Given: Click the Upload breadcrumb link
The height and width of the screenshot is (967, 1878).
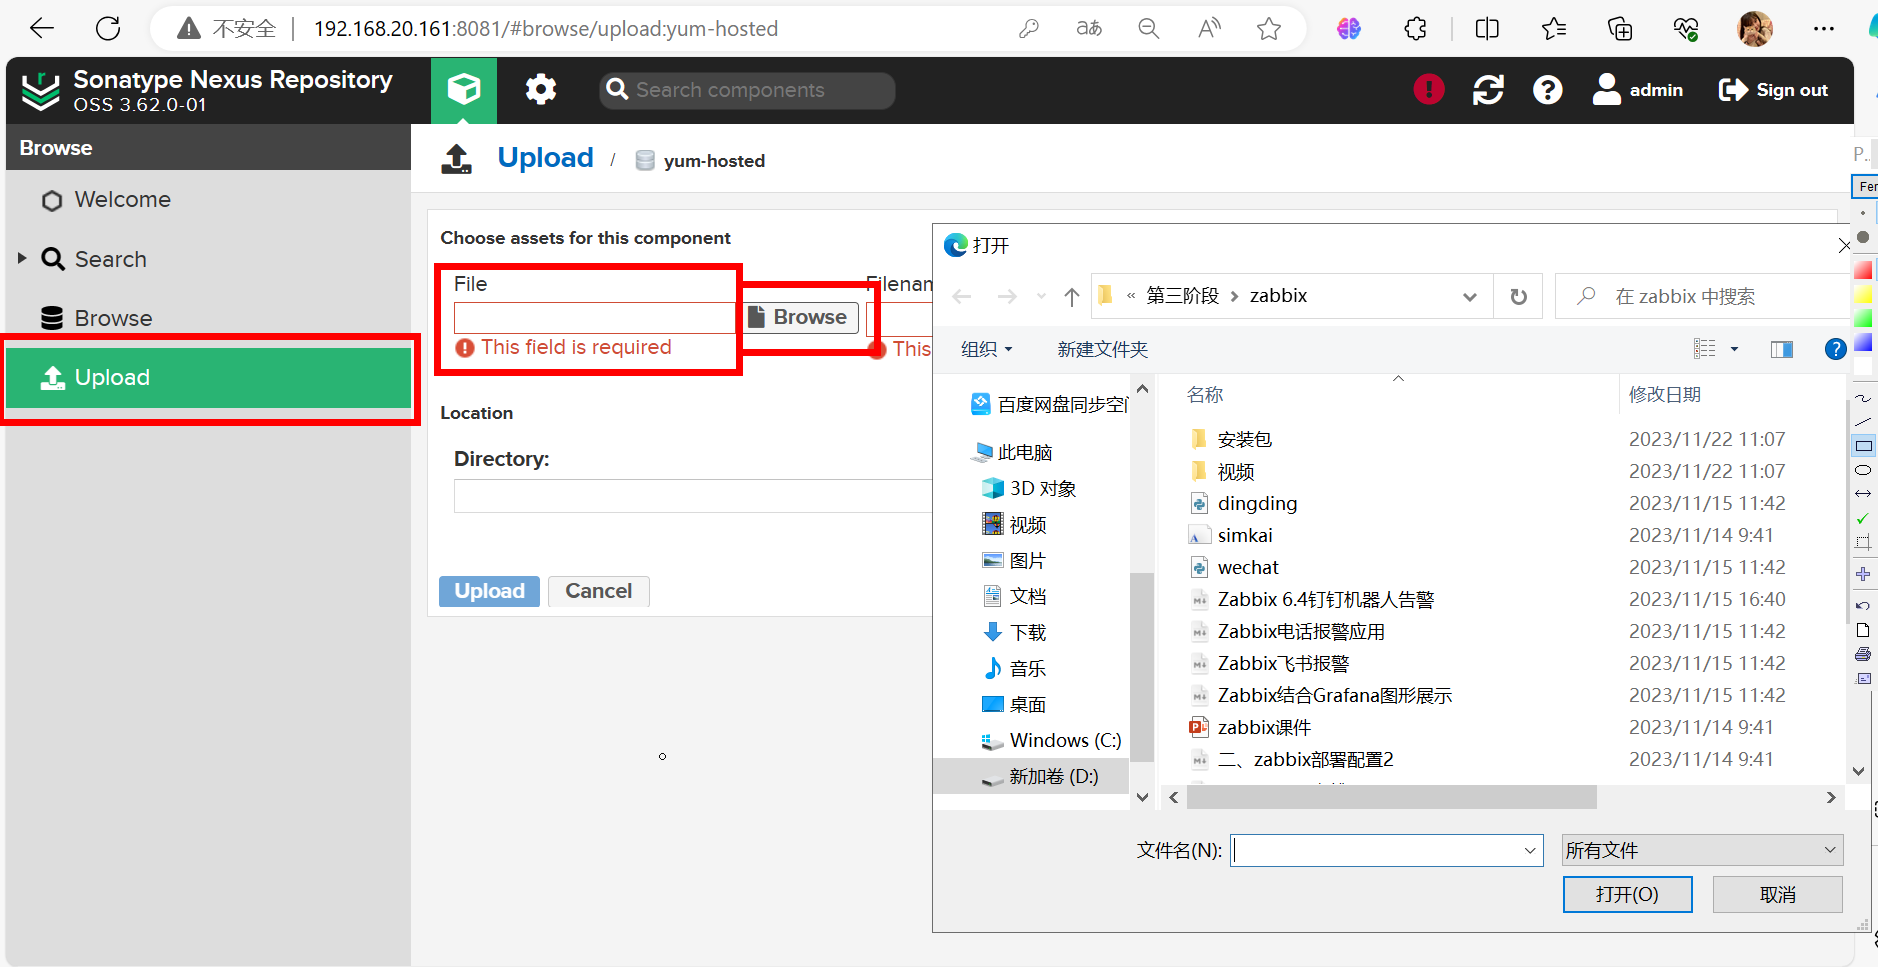Looking at the screenshot, I should point(545,158).
